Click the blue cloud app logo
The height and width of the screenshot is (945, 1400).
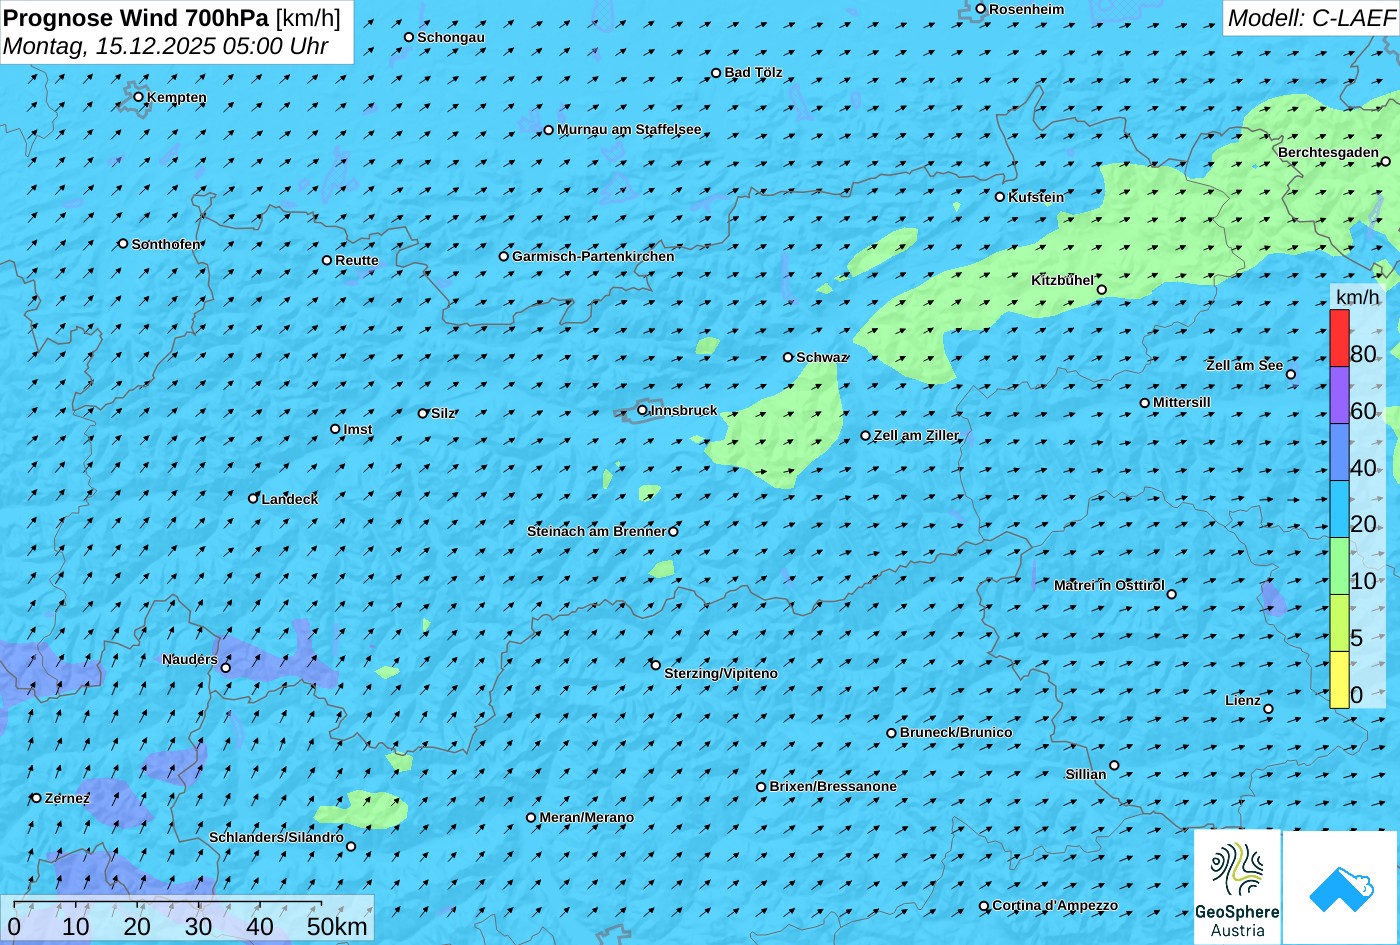[x=1340, y=887]
